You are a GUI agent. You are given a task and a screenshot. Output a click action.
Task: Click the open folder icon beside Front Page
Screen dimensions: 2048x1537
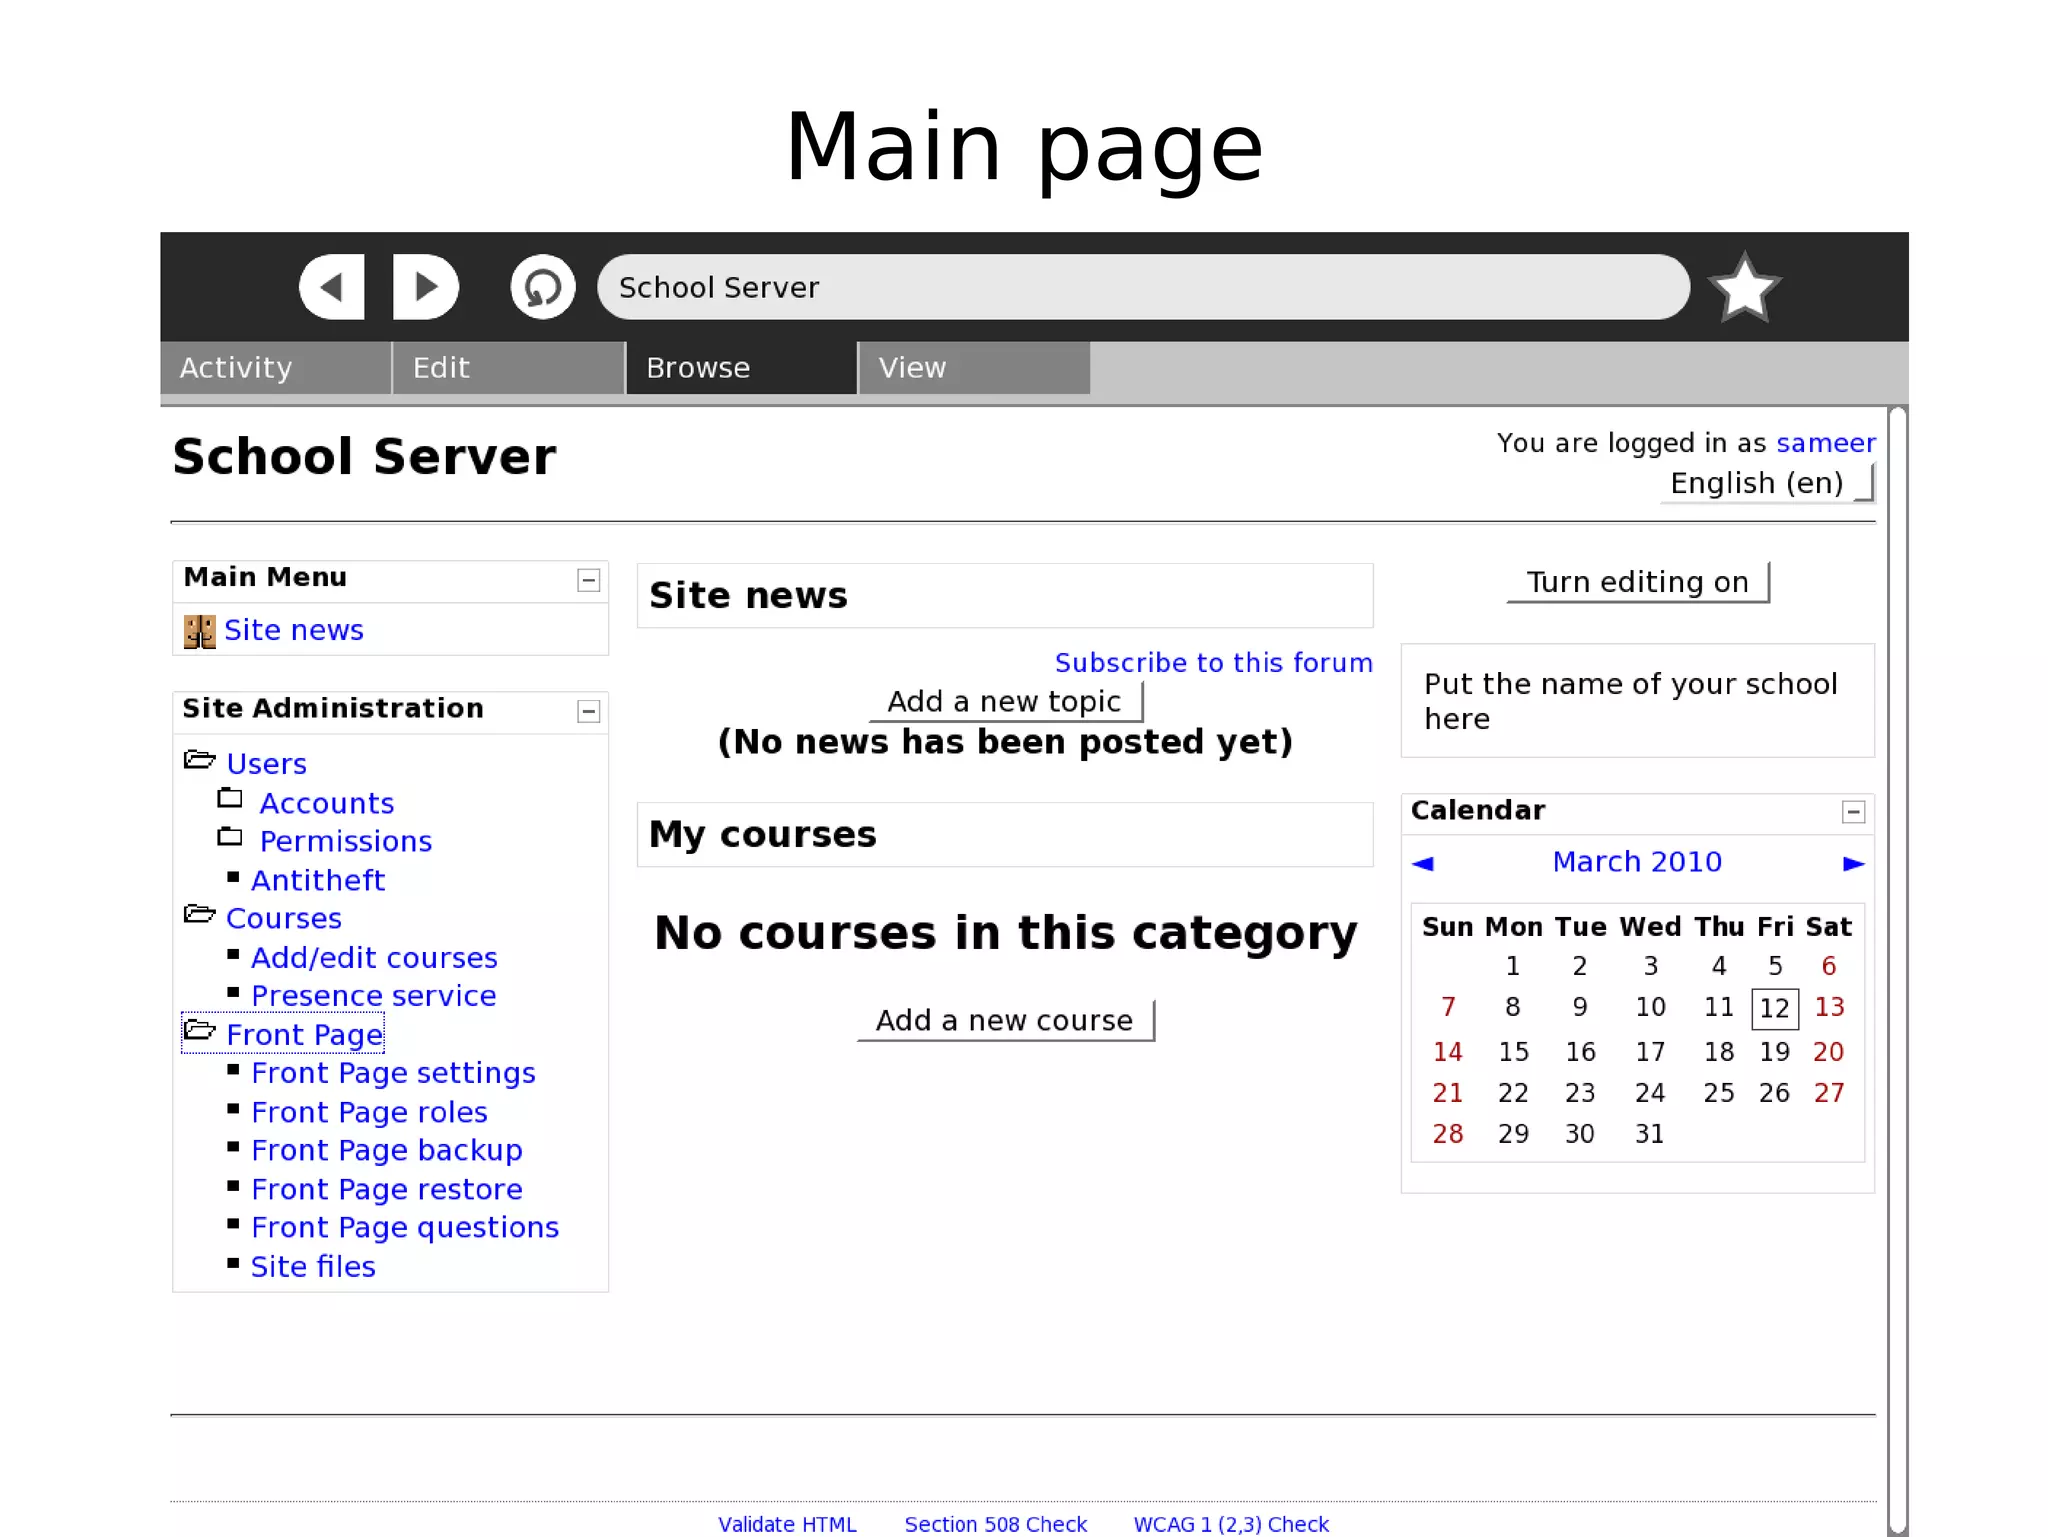click(x=199, y=1030)
